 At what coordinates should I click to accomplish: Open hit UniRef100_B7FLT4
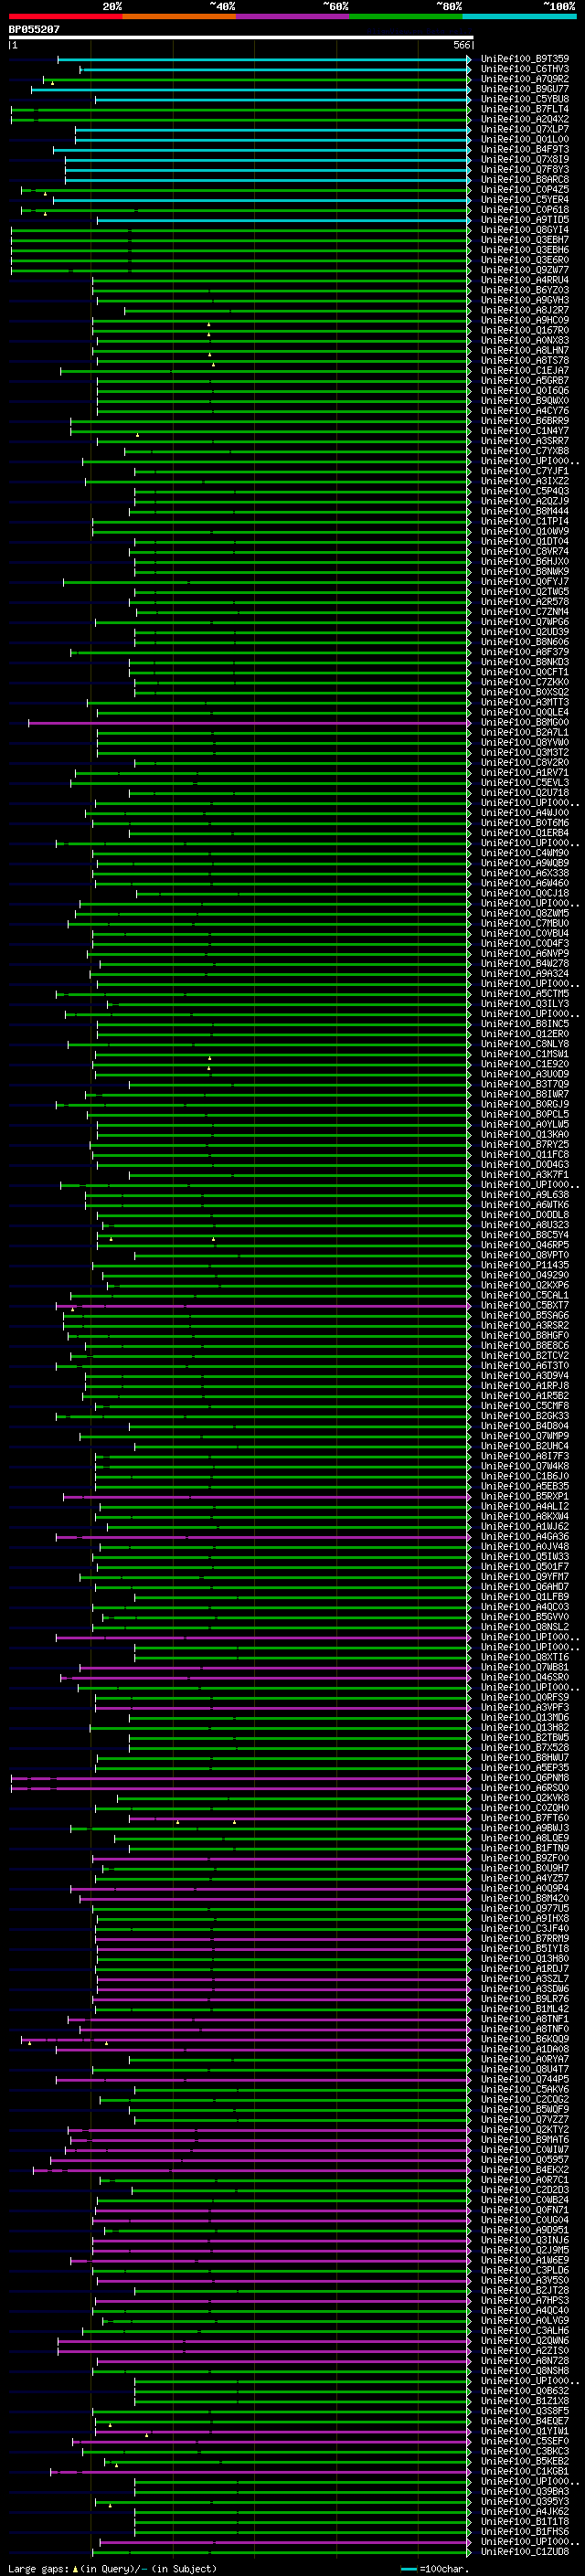coord(525,109)
